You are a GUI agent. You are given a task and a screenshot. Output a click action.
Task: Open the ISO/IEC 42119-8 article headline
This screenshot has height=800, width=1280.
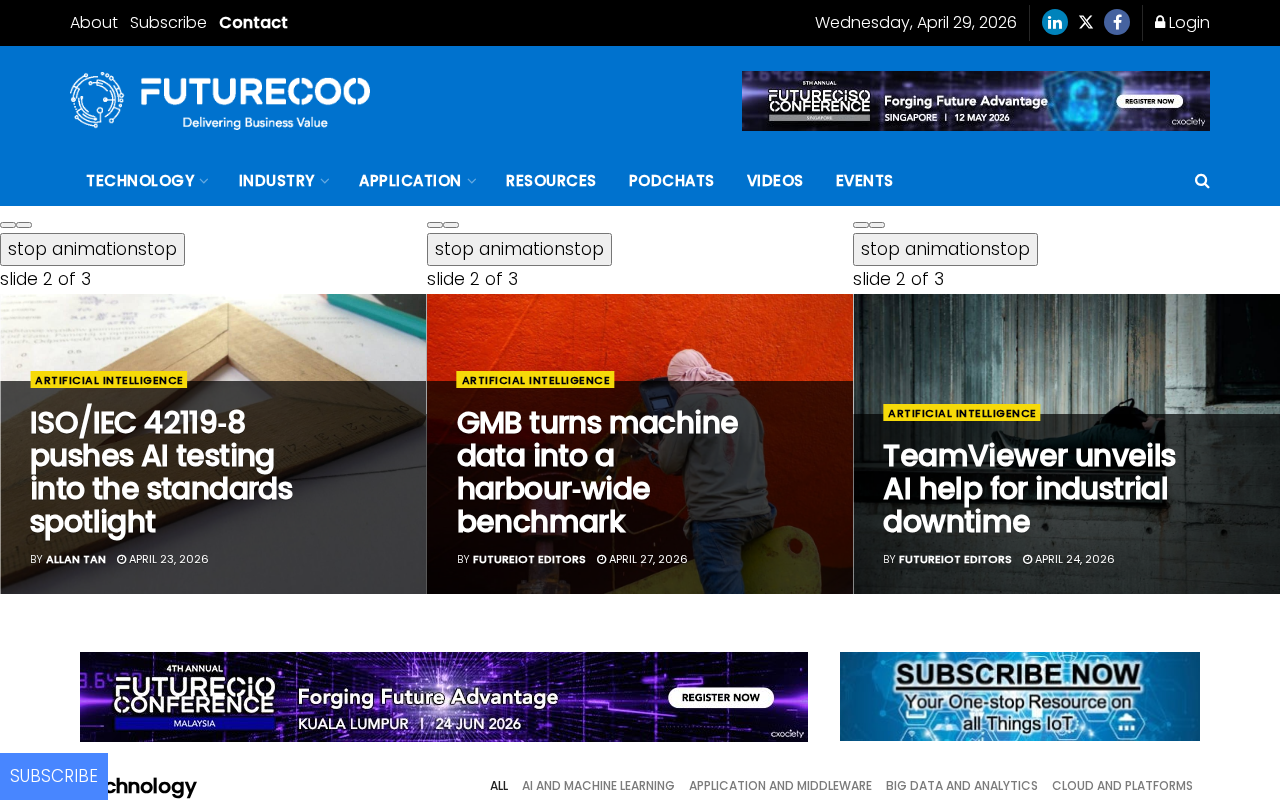pyautogui.click(x=161, y=472)
